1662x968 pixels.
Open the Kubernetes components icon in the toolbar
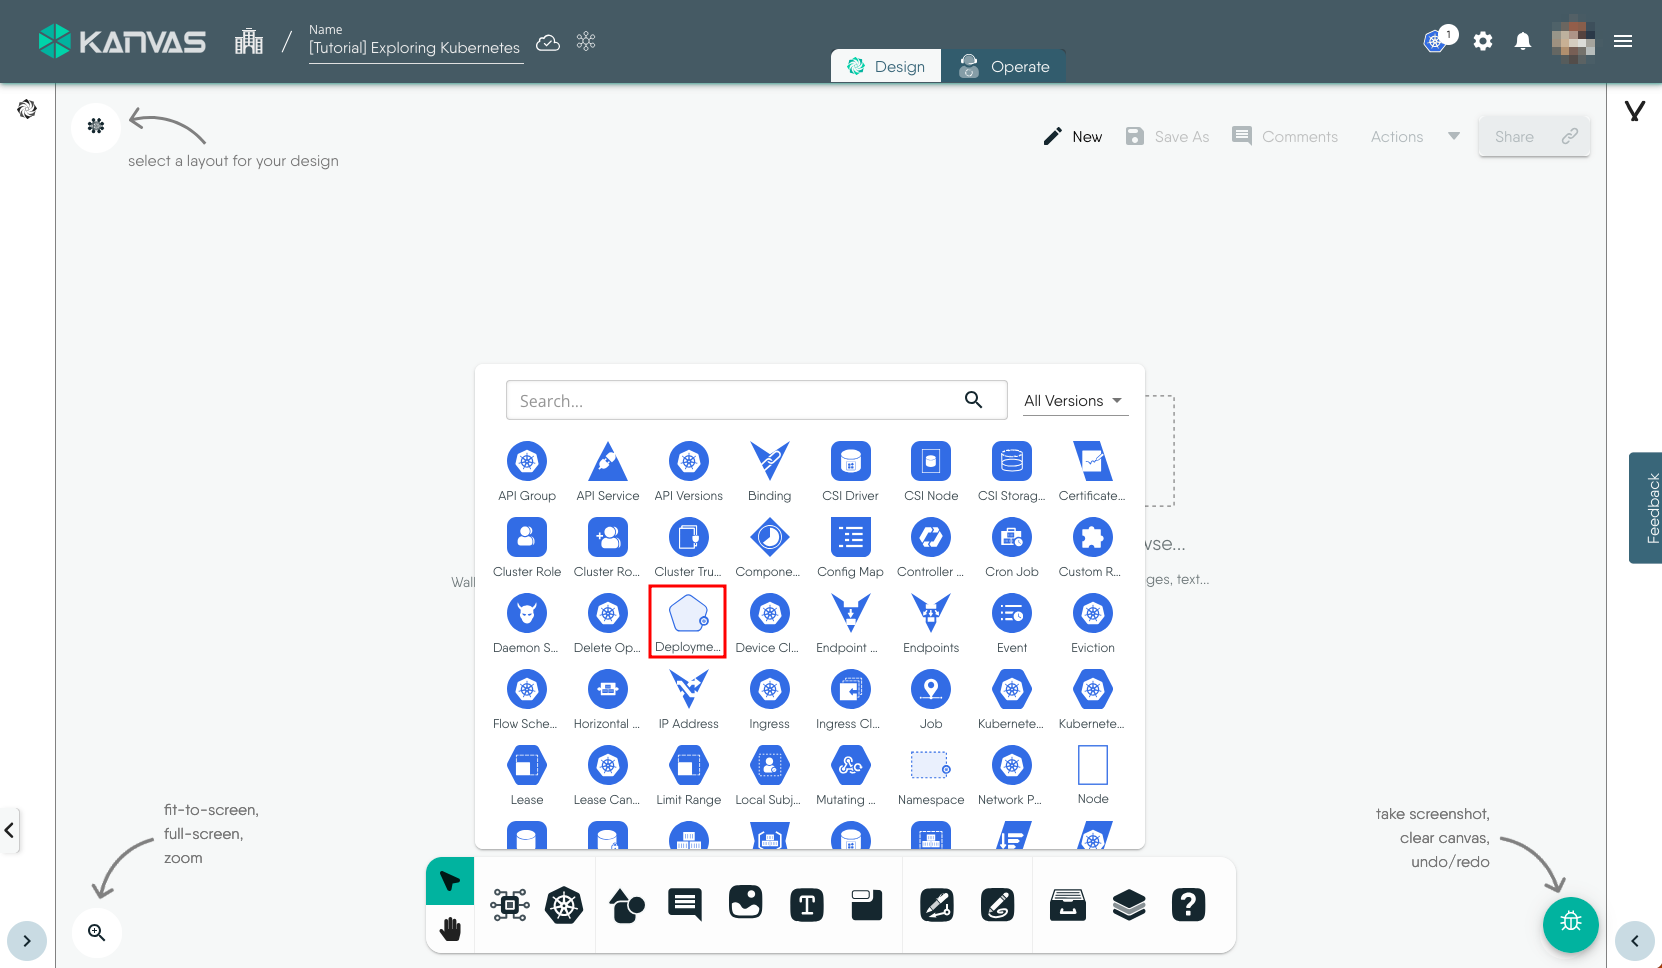click(564, 905)
